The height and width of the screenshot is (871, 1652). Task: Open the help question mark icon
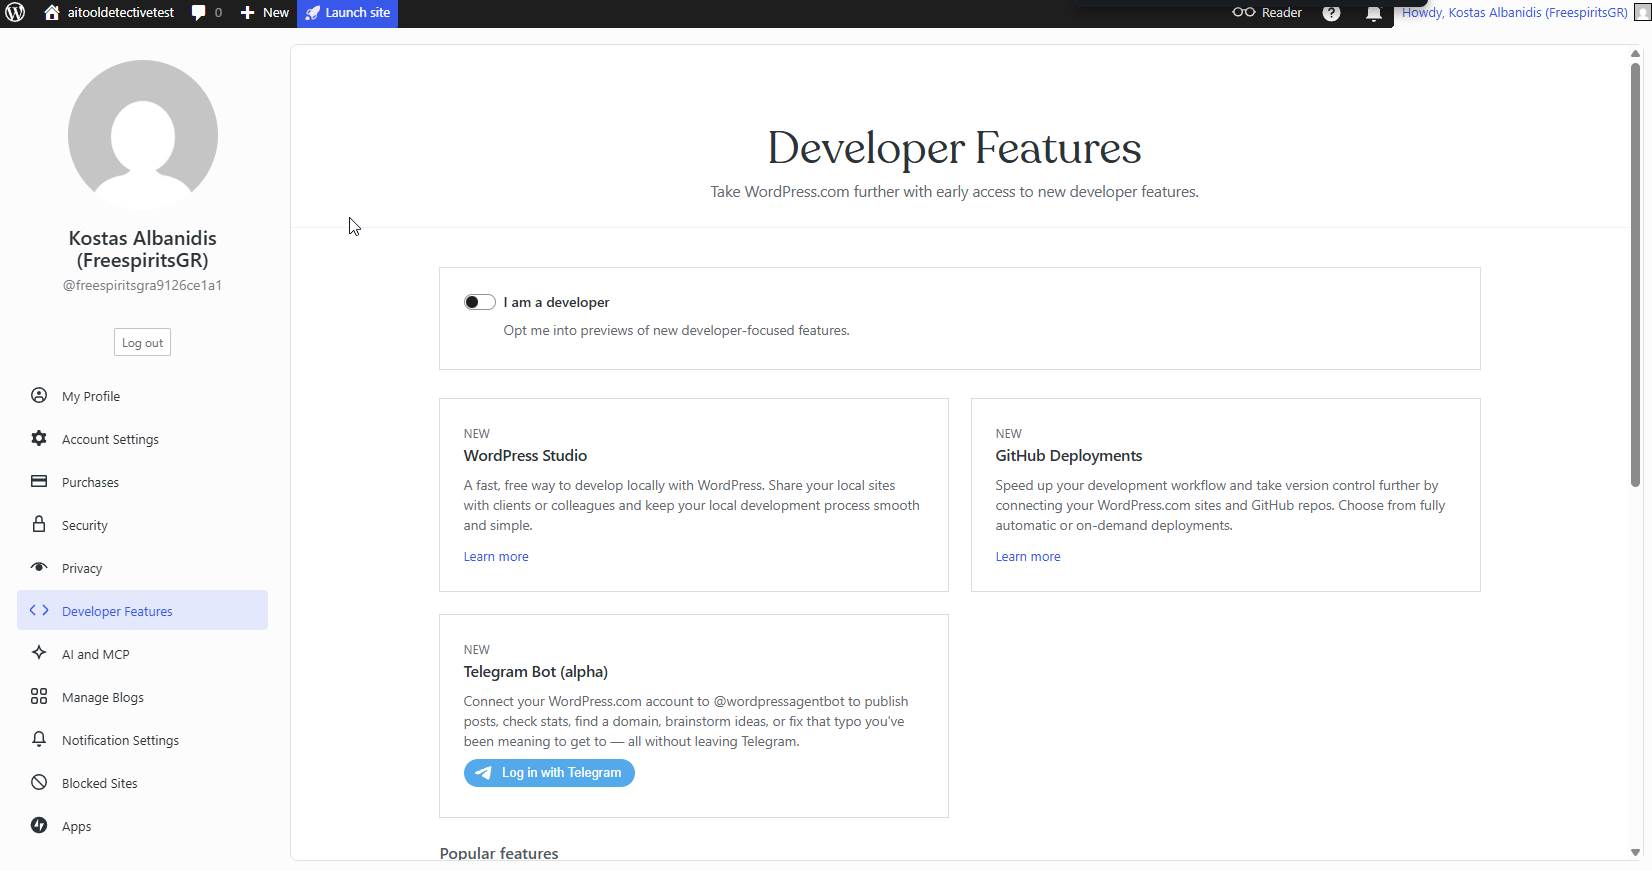[x=1331, y=13]
